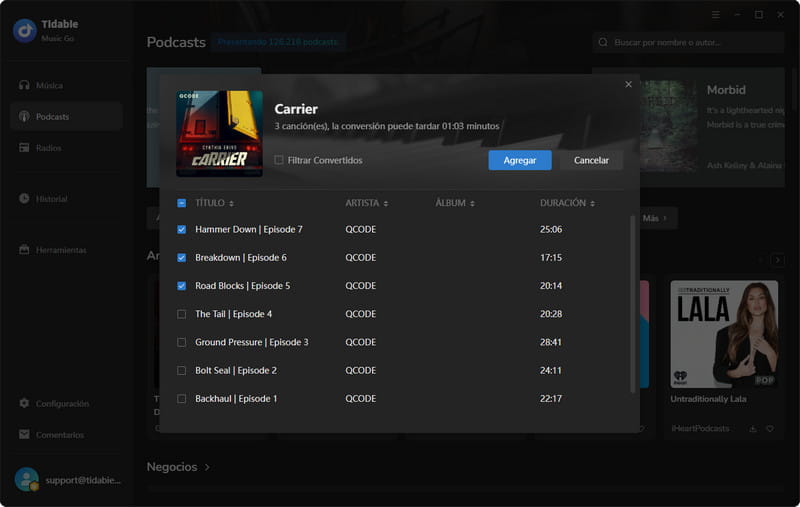Close the Carrier dialog with X

pos(629,84)
